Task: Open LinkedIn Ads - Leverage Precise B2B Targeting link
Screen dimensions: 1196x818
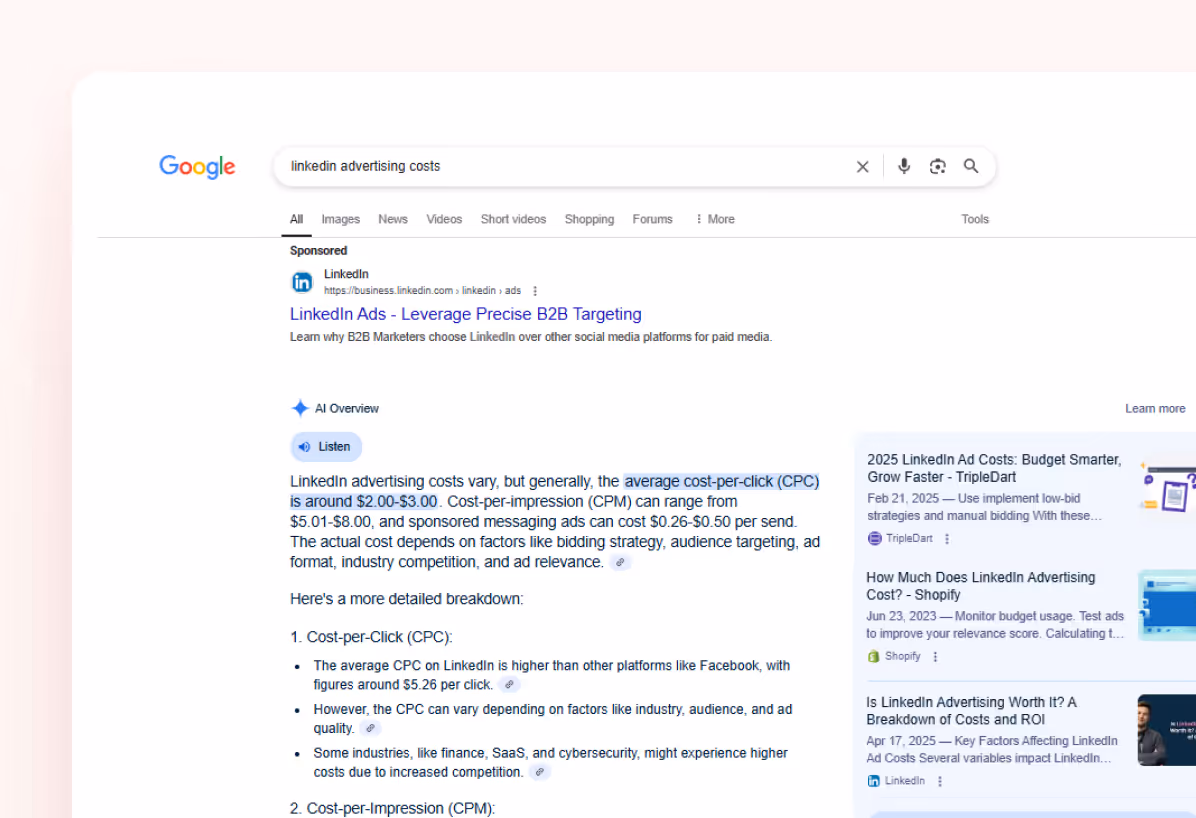Action: pyautogui.click(x=465, y=314)
